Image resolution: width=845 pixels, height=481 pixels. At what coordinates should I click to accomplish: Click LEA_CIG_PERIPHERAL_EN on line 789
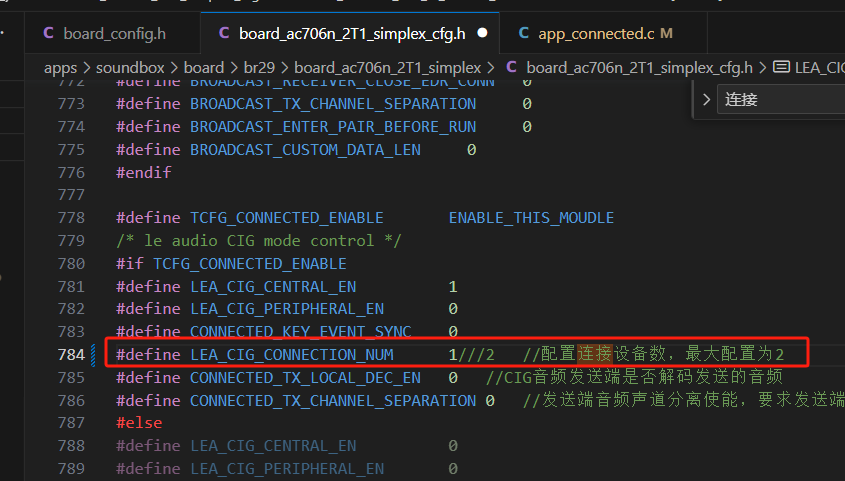point(287,469)
